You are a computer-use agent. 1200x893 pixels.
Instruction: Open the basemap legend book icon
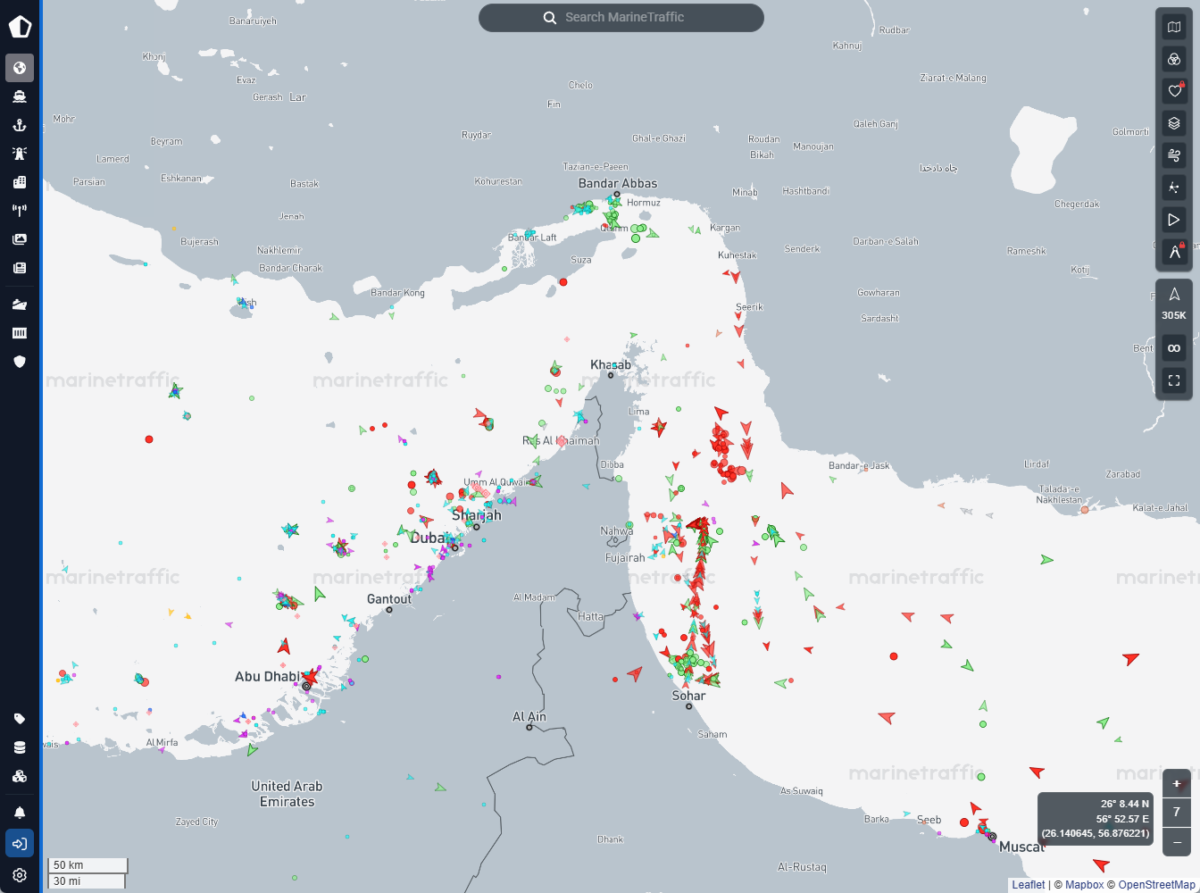pos(1174,25)
